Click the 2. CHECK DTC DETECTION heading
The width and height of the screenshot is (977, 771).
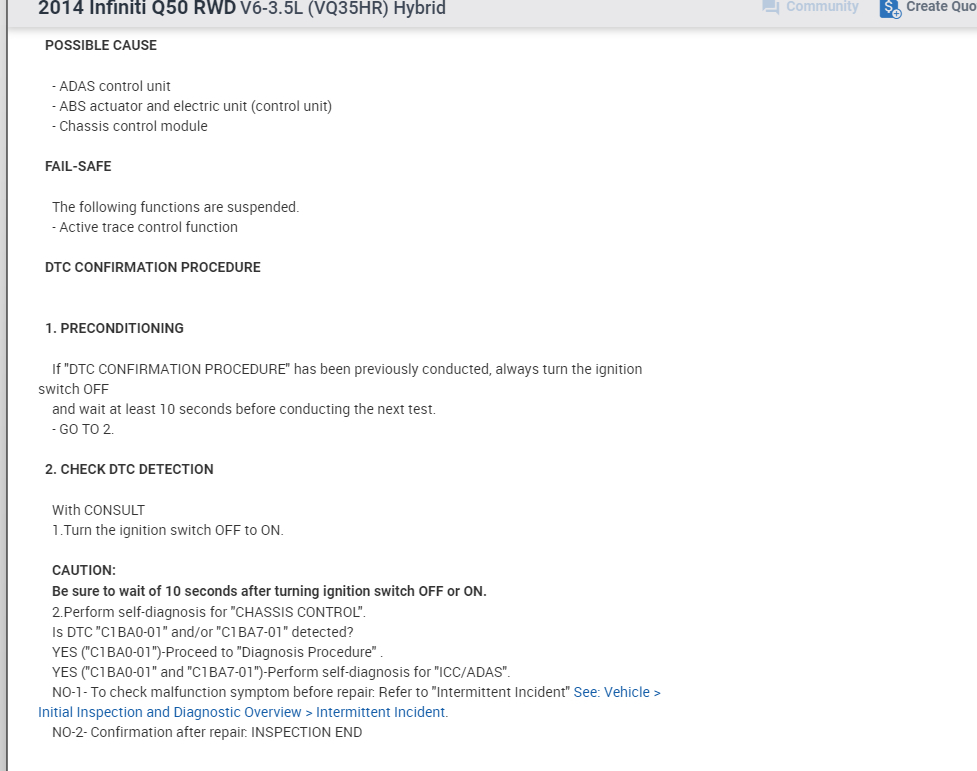click(129, 469)
